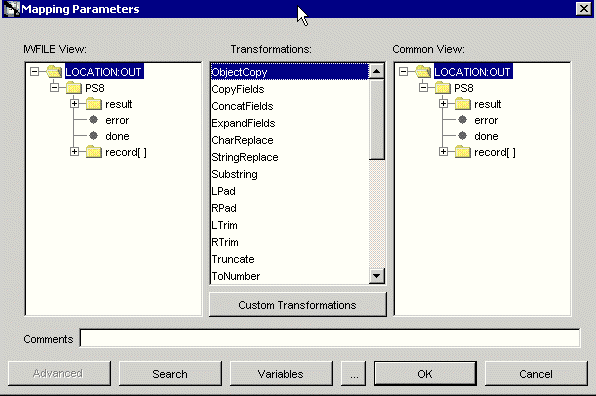
Task: Expand result node in IWFILE View
Action: 74,103
